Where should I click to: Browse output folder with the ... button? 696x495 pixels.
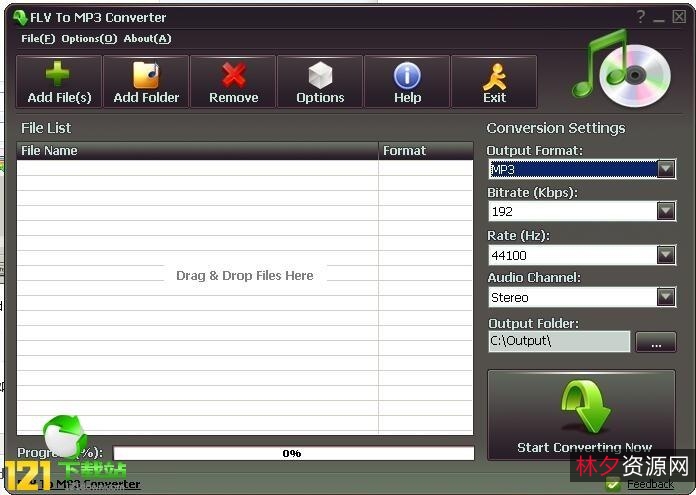(656, 342)
